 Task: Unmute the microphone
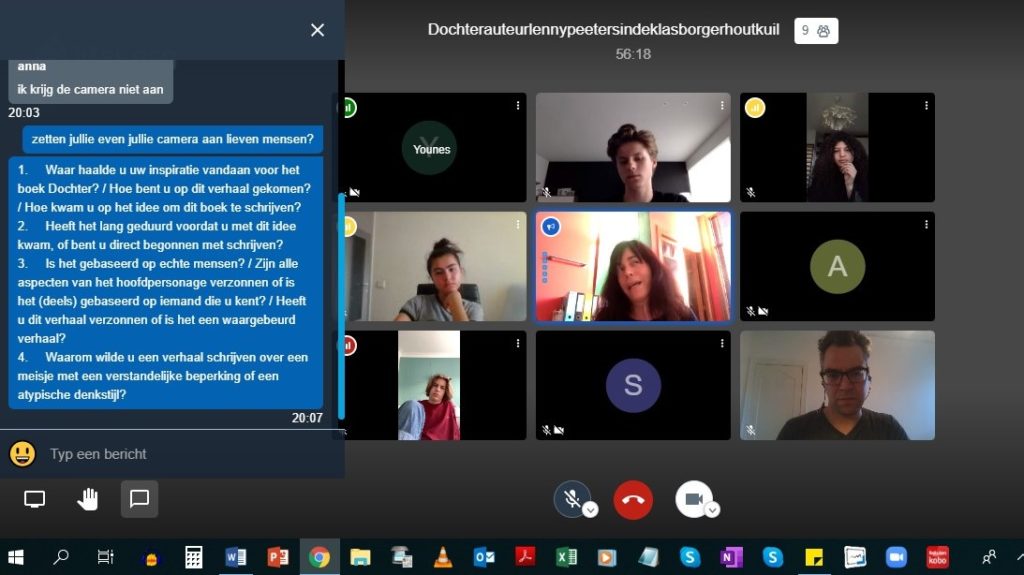570,498
